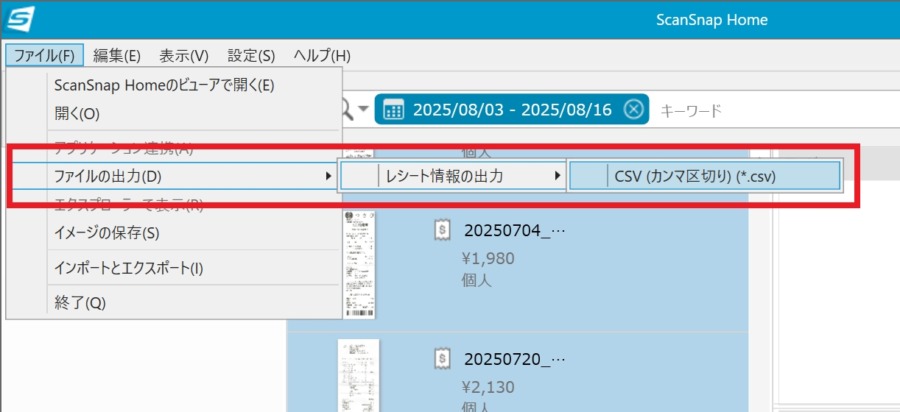Click the calendar icon in date filter
The width and height of the screenshot is (900, 412).
pos(393,109)
